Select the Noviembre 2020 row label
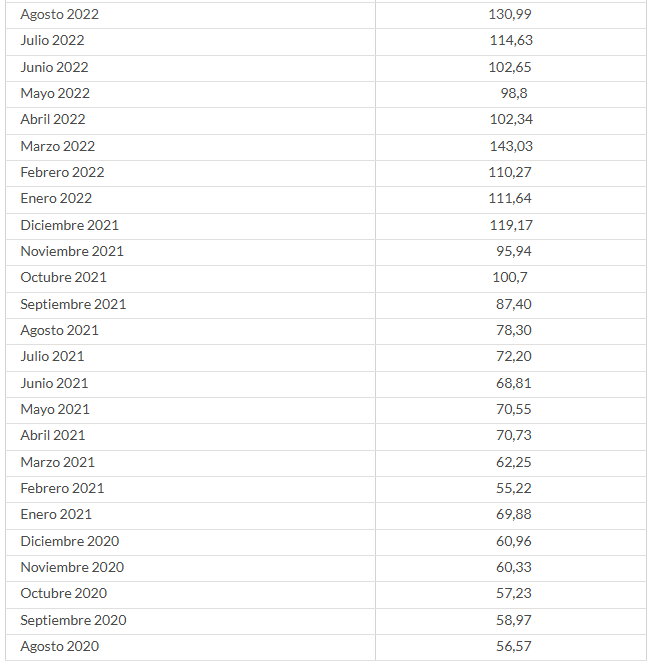Screen dimensions: 651x667 tap(72, 567)
